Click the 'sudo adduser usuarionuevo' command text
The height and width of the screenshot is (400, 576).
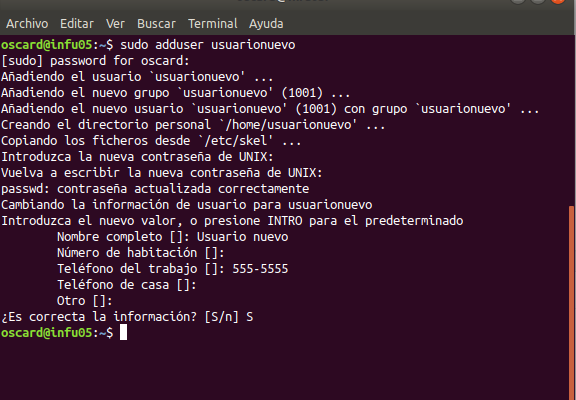point(208,45)
